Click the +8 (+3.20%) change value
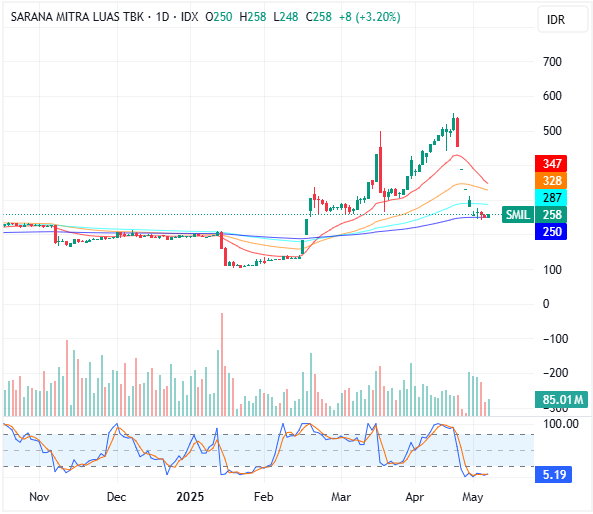Image resolution: width=593 pixels, height=514 pixels. [x=369, y=17]
